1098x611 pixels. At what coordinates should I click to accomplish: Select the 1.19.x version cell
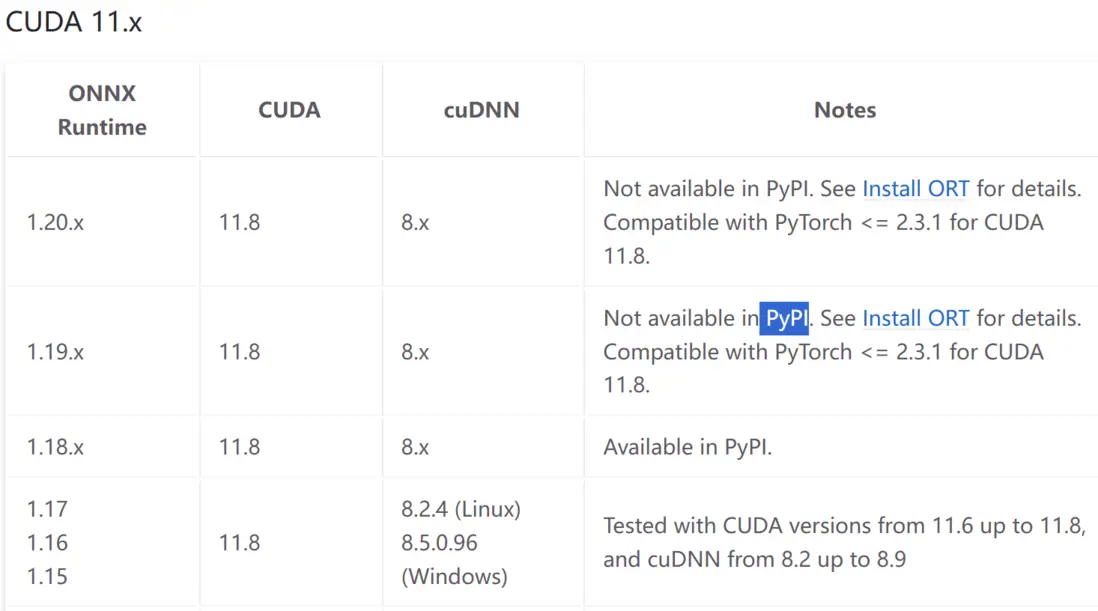pyautogui.click(x=55, y=352)
